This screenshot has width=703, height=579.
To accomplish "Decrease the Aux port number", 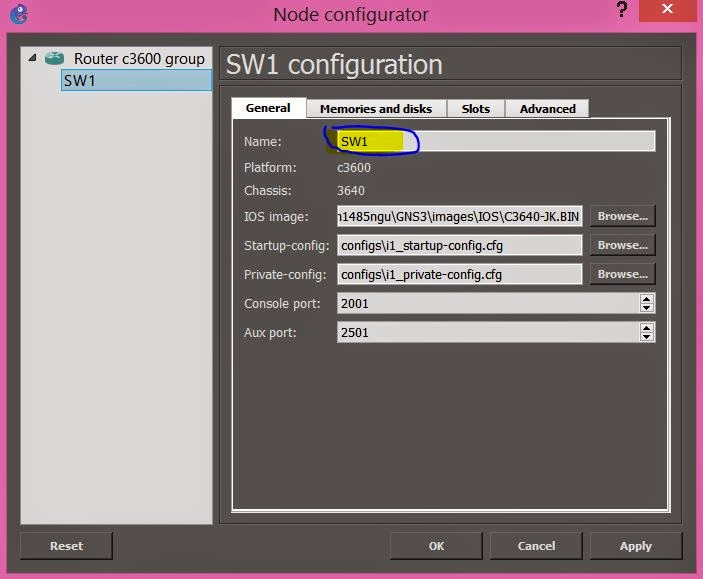I will (647, 337).
